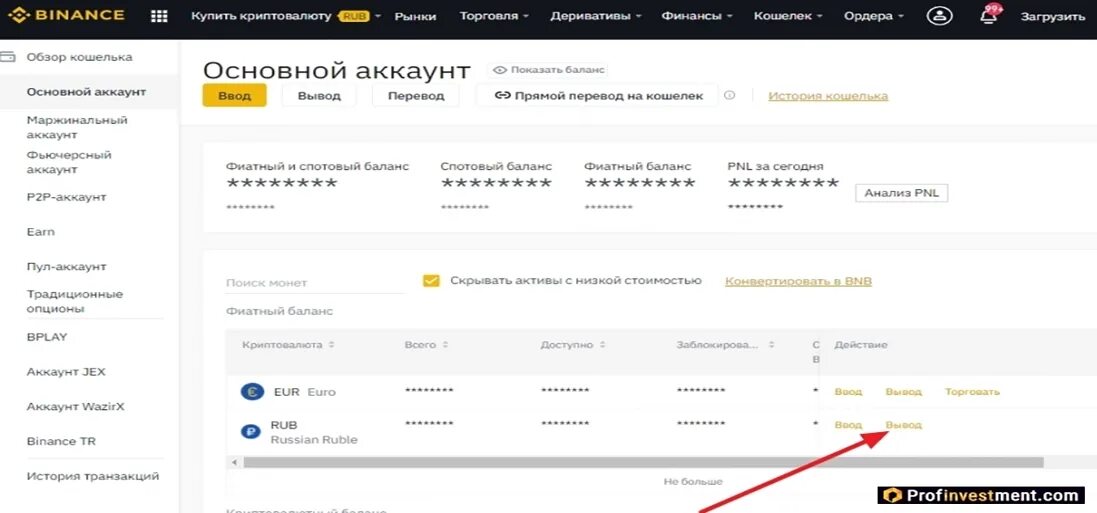Click Вывод link in RUB row
The image size is (1097, 513).
pos(903,425)
